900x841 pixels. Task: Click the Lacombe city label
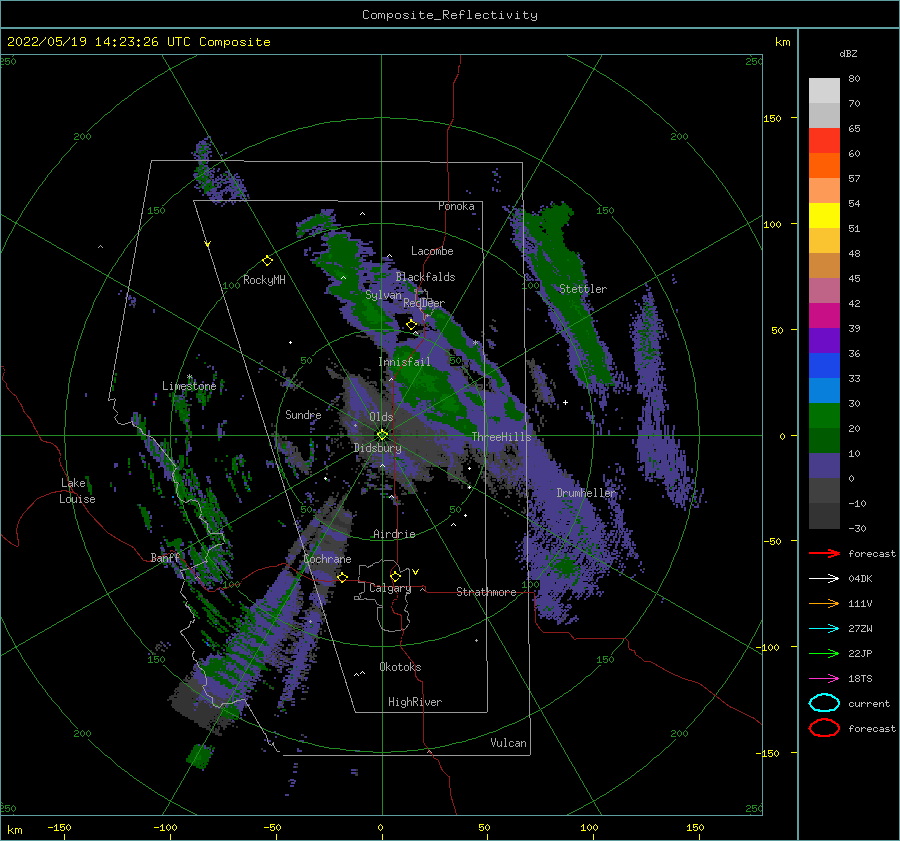click(432, 251)
